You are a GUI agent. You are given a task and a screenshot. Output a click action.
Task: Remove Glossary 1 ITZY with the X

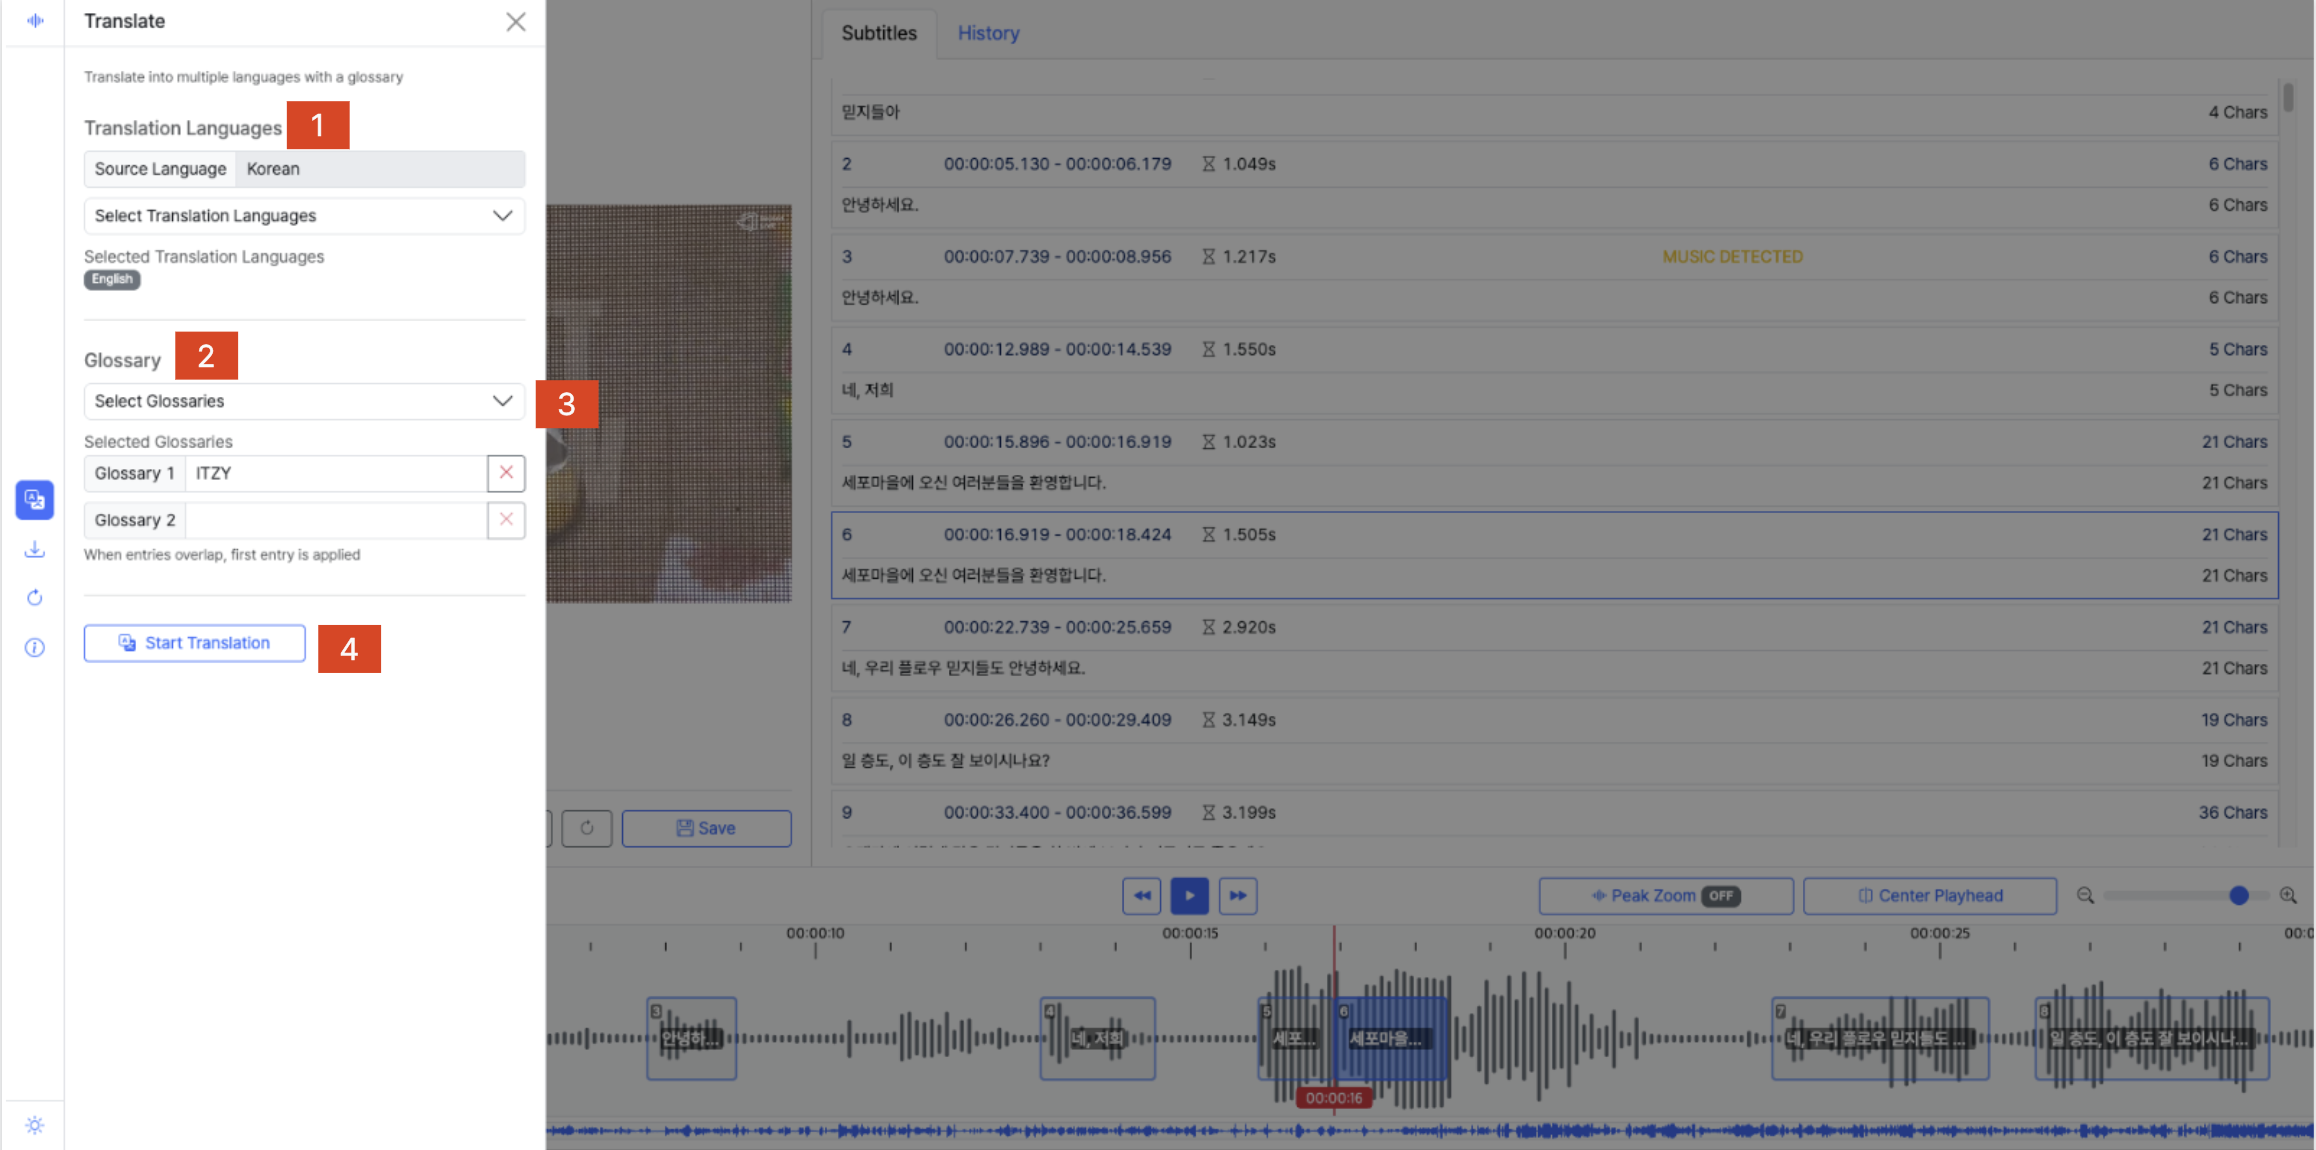click(506, 473)
